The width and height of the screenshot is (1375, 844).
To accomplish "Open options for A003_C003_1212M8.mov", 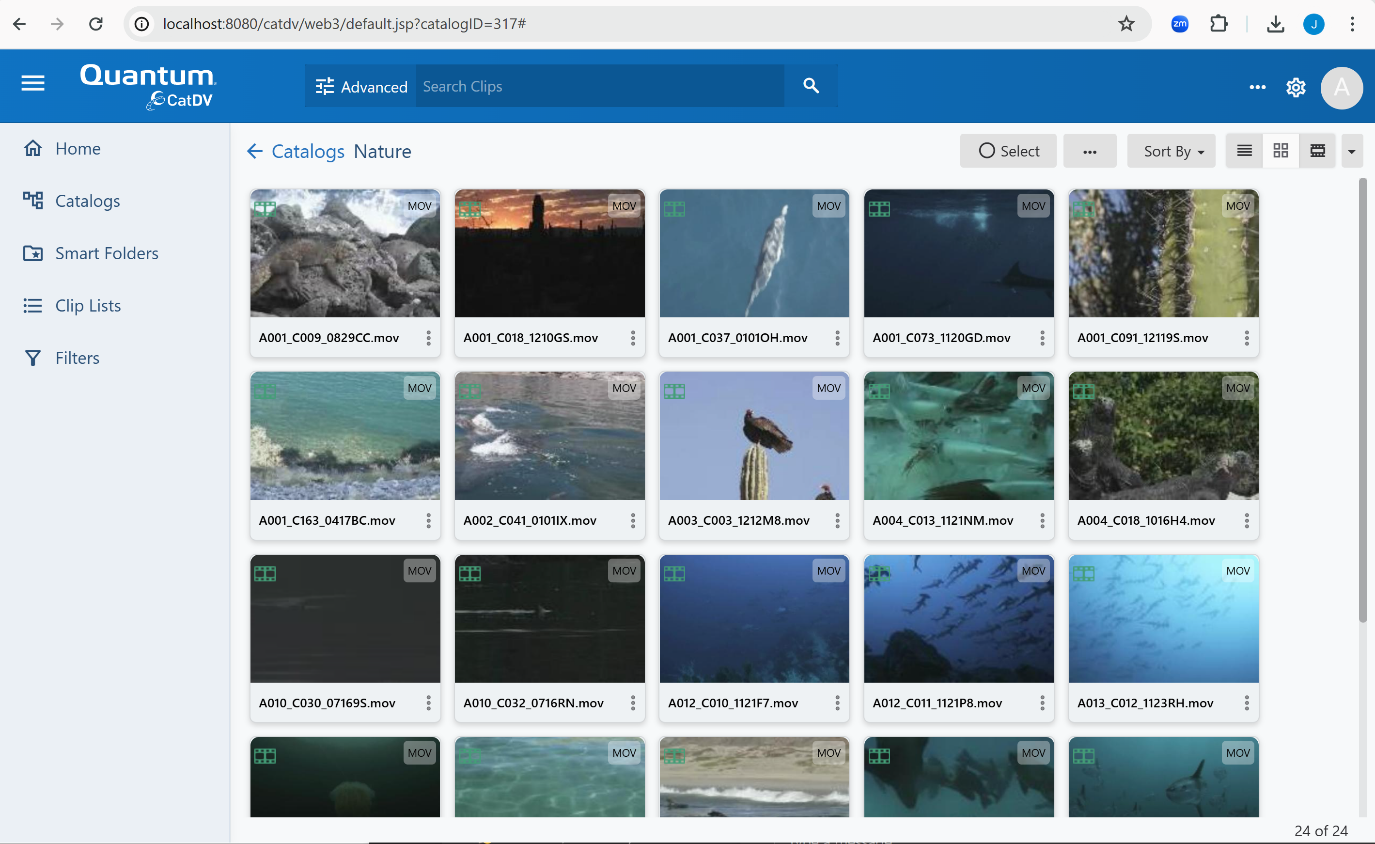I will click(x=838, y=521).
